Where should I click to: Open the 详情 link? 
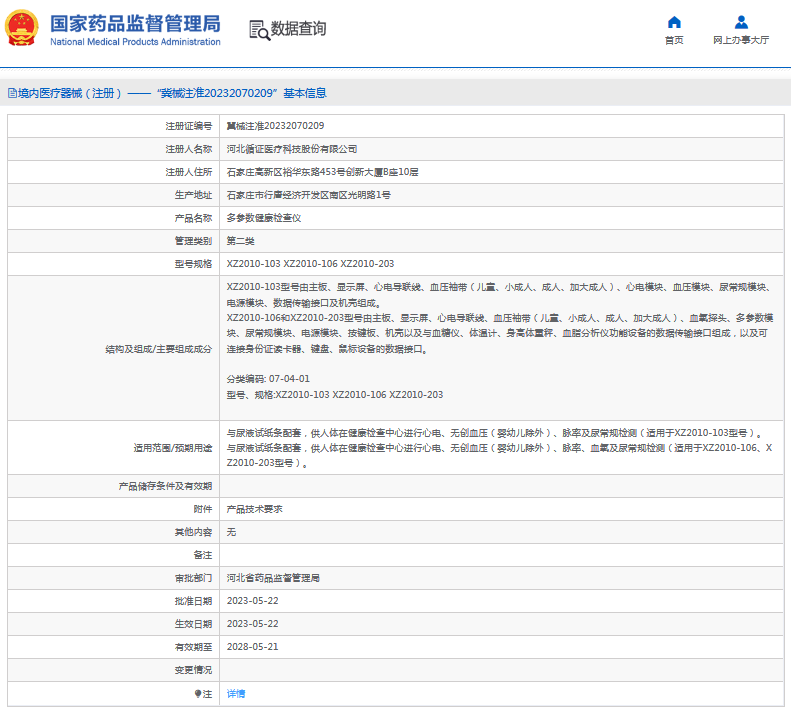(236, 694)
